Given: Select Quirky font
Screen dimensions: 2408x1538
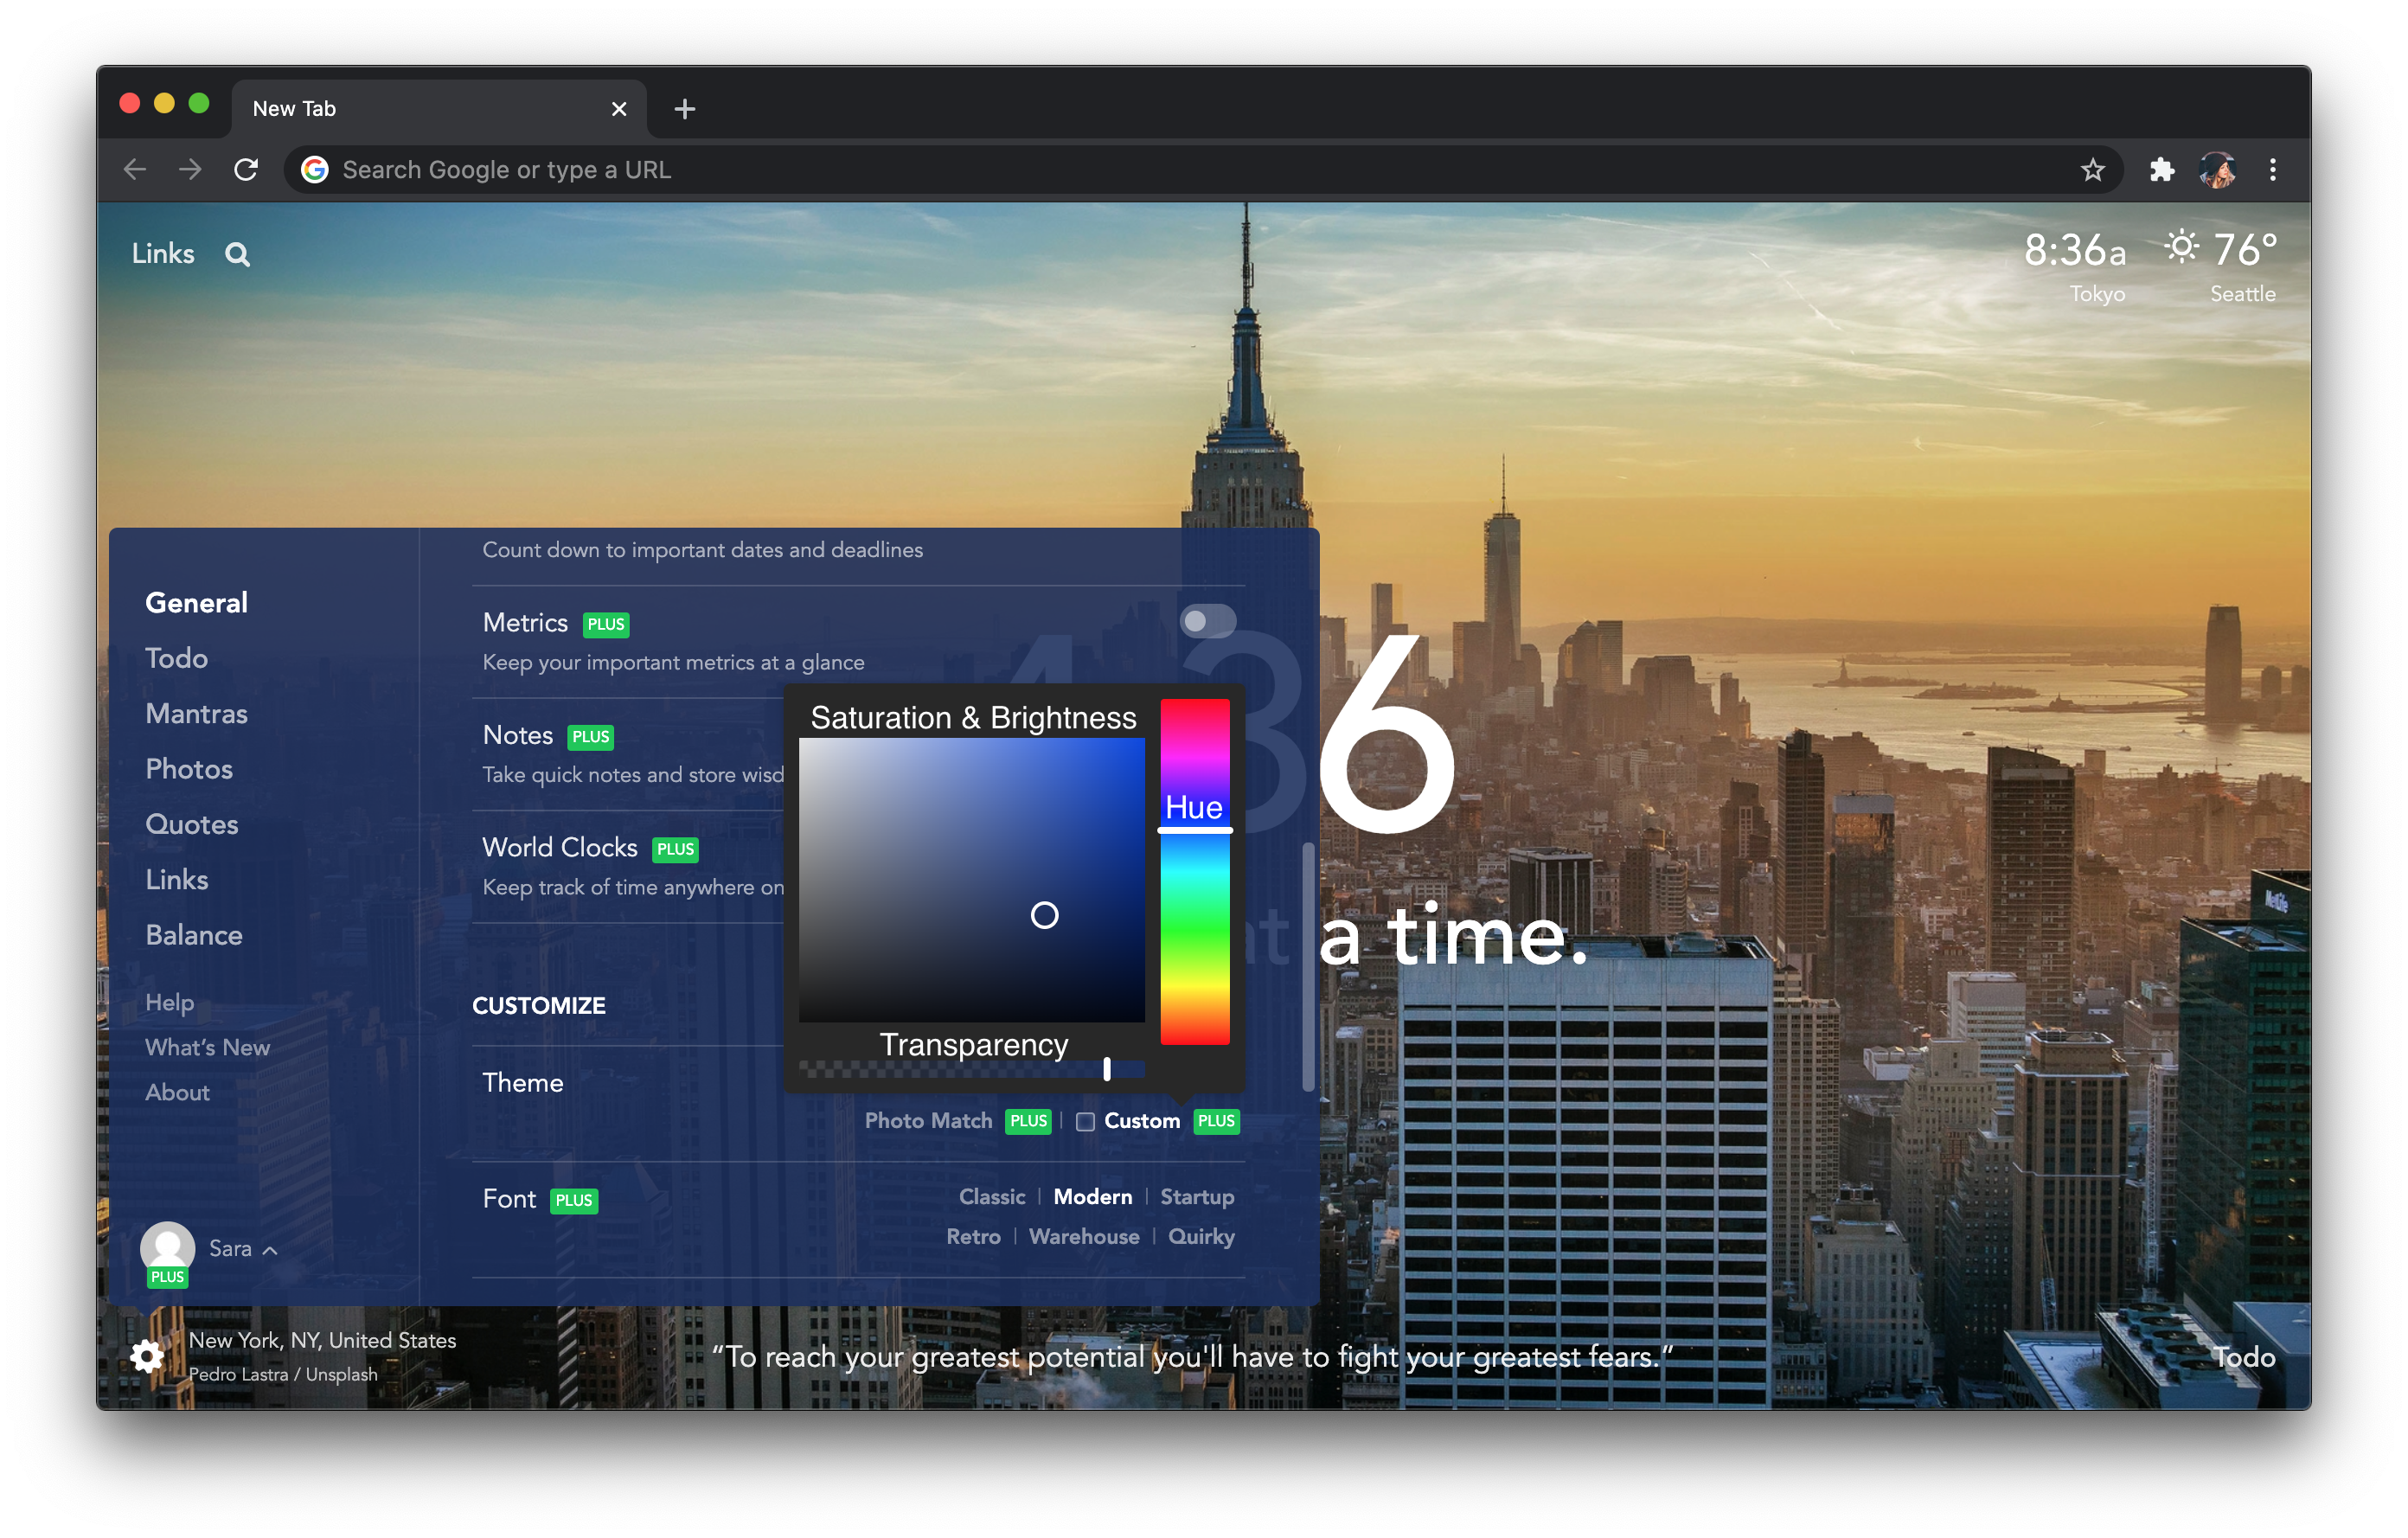Looking at the screenshot, I should pos(1201,1237).
